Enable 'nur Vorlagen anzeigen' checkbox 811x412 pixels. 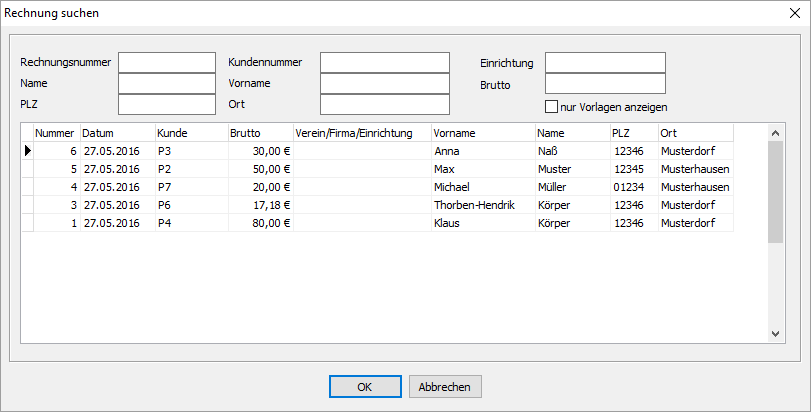pyautogui.click(x=551, y=107)
